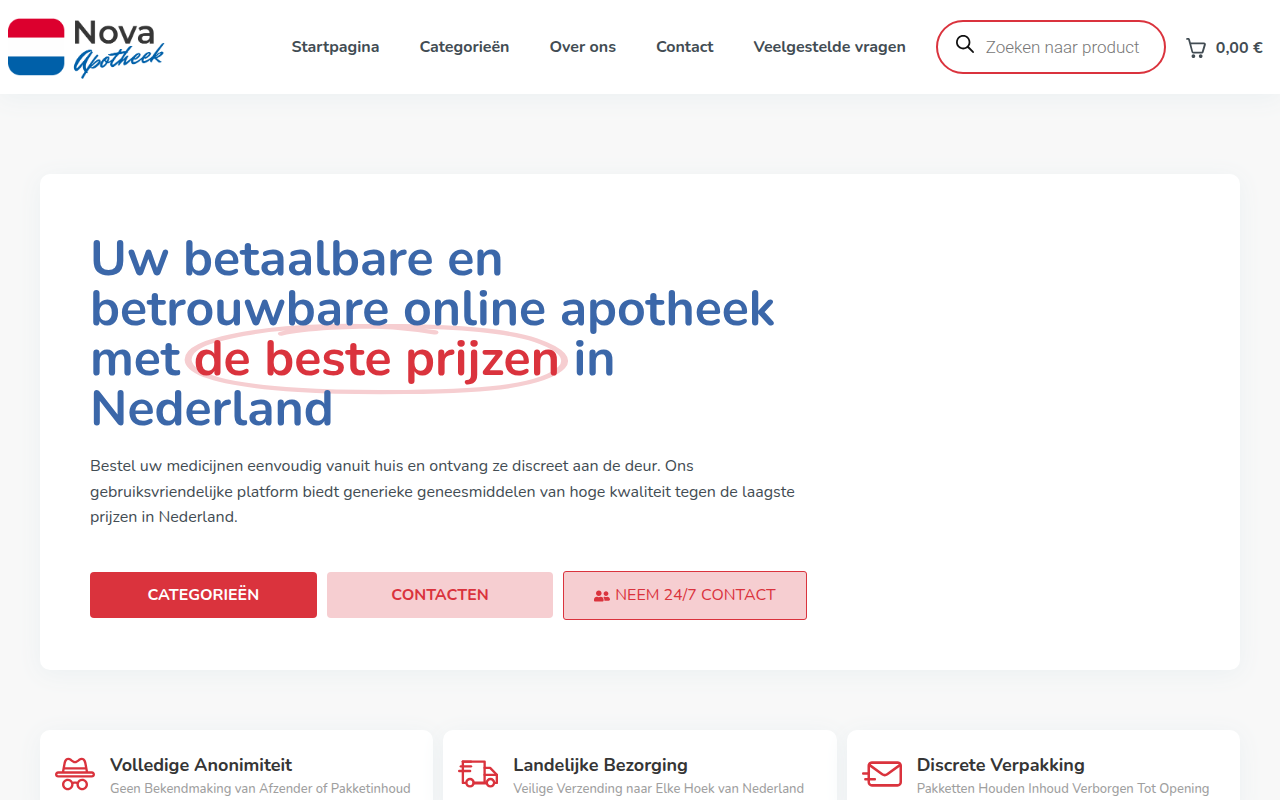
Task: Open the shopping cart icon
Action: 1196,47
